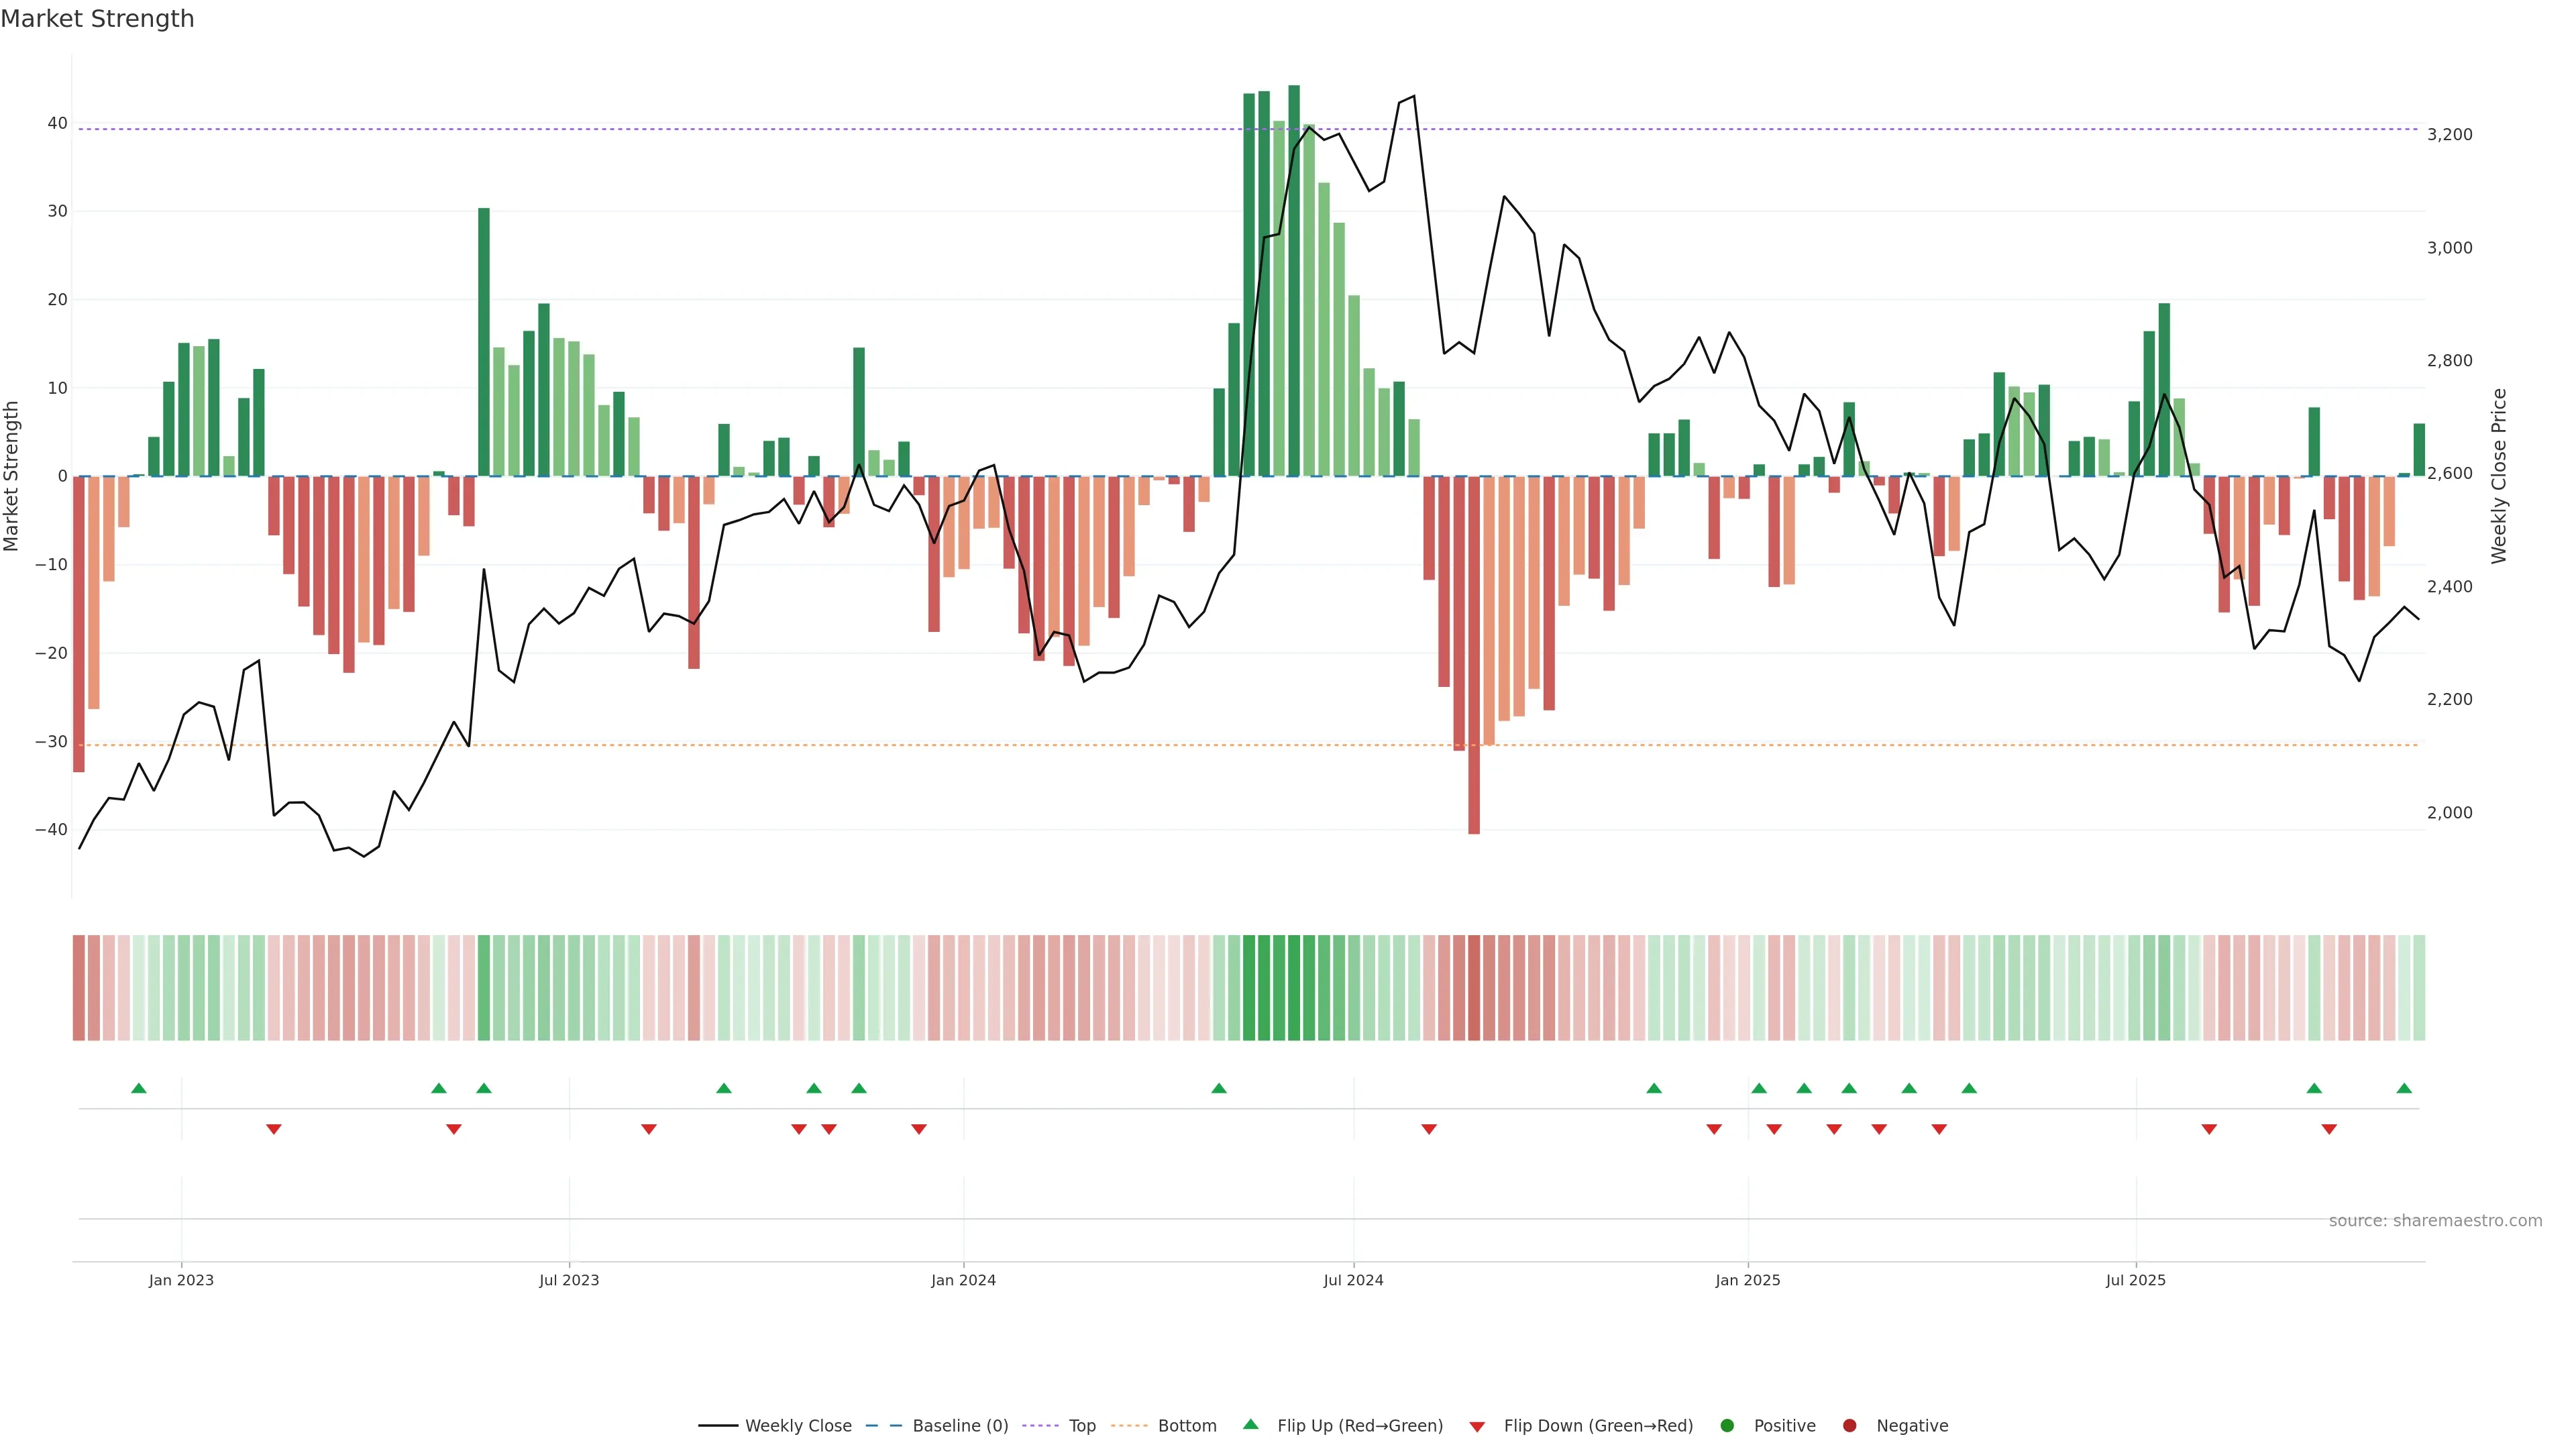This screenshot has height=1449, width=2576.
Task: Click the Market Strength chart title
Action: point(97,19)
